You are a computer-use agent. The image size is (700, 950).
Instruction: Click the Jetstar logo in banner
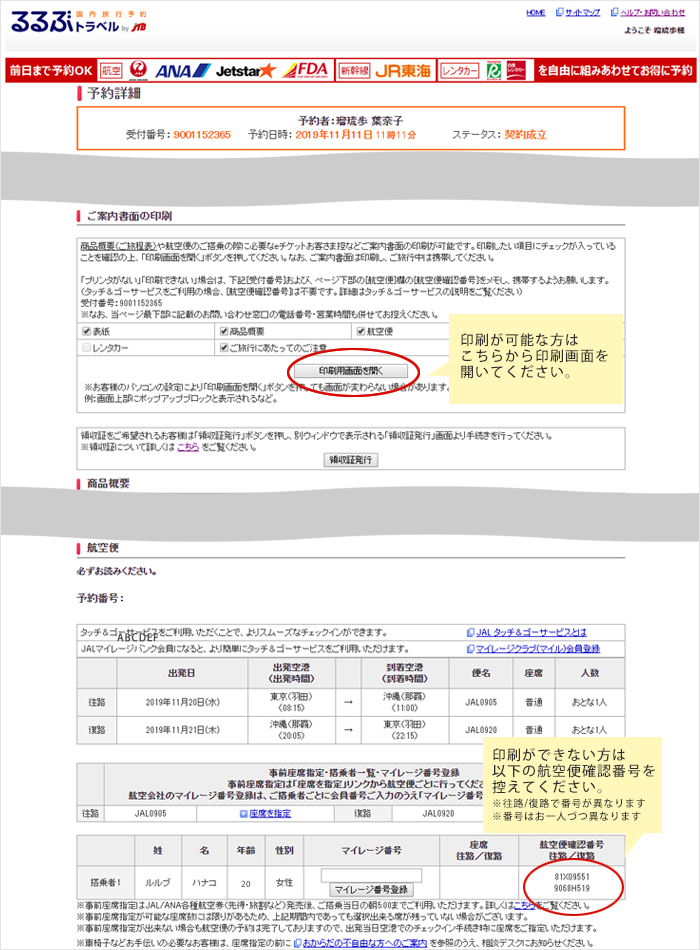pos(245,71)
